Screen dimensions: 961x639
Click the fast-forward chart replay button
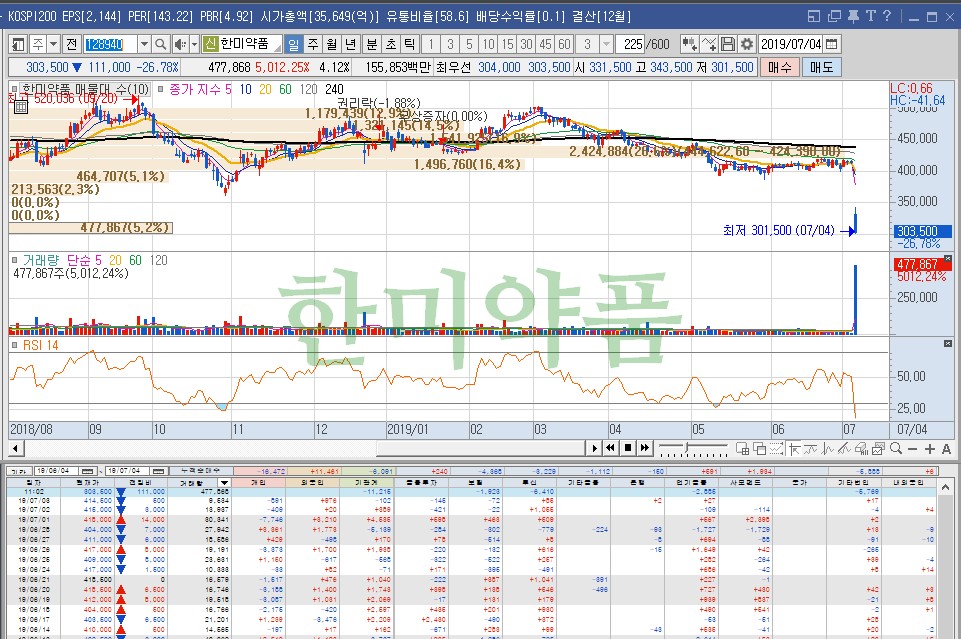click(x=644, y=448)
